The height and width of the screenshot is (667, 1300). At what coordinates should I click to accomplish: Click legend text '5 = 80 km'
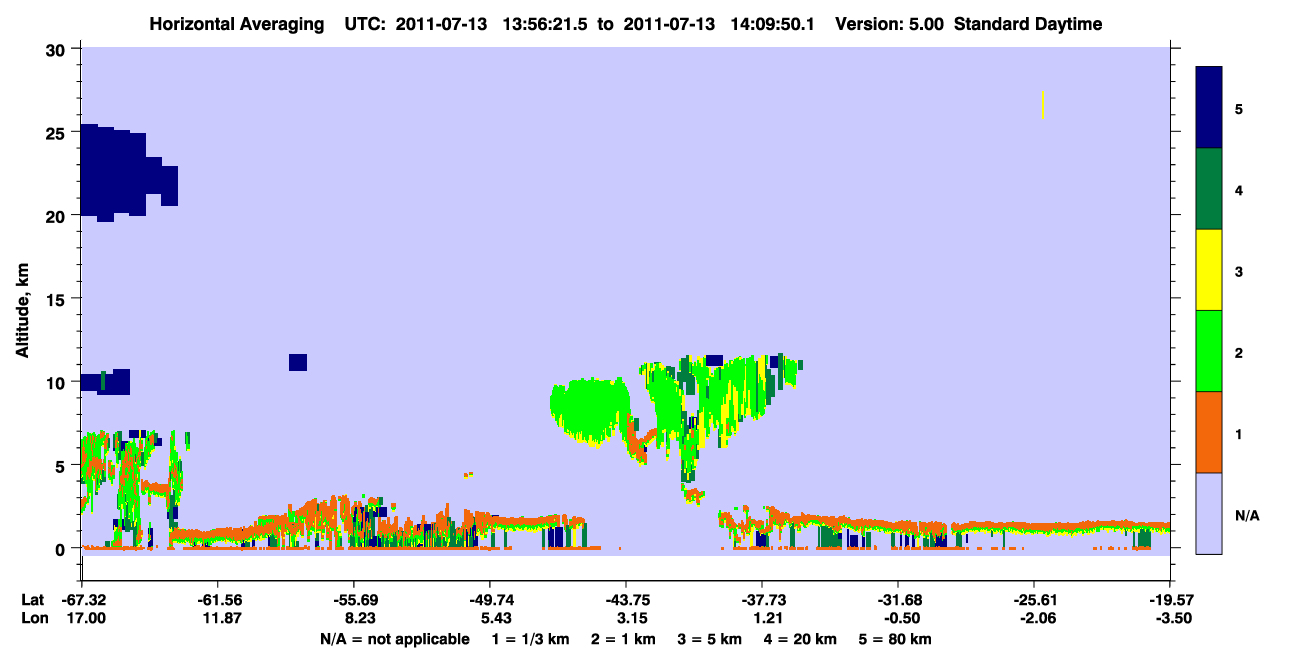(895, 639)
